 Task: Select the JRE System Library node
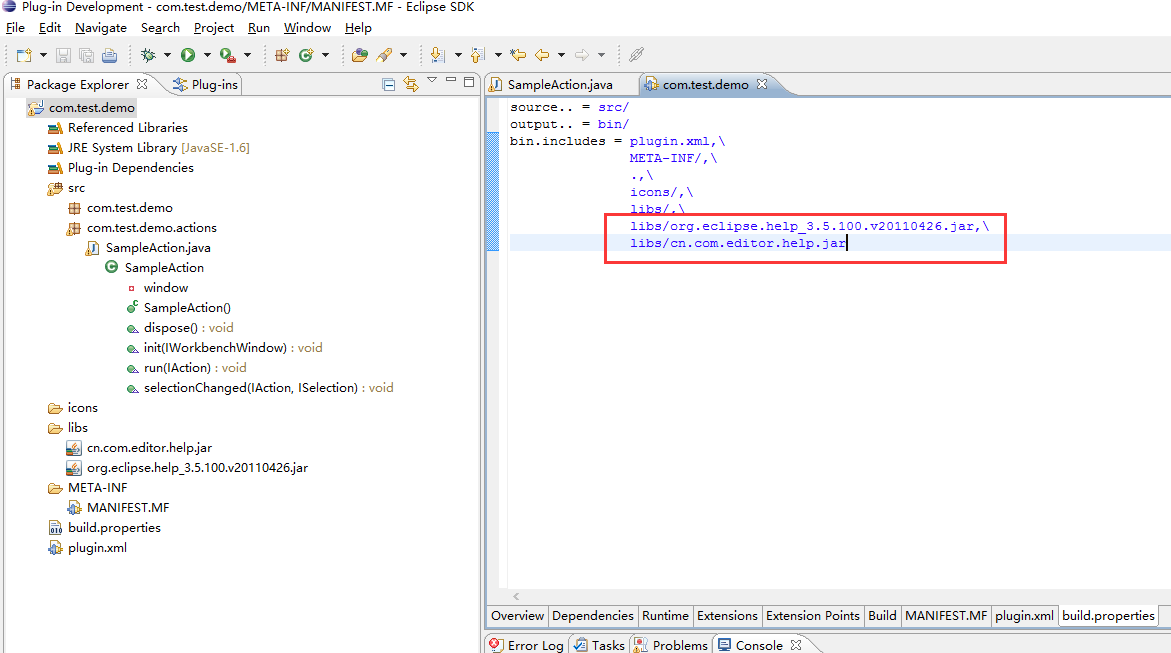point(158,148)
